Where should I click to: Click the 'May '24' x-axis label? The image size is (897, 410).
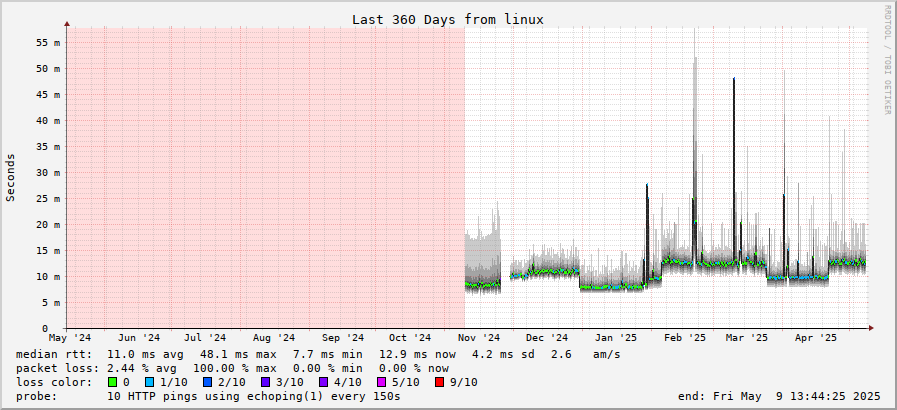[70, 338]
